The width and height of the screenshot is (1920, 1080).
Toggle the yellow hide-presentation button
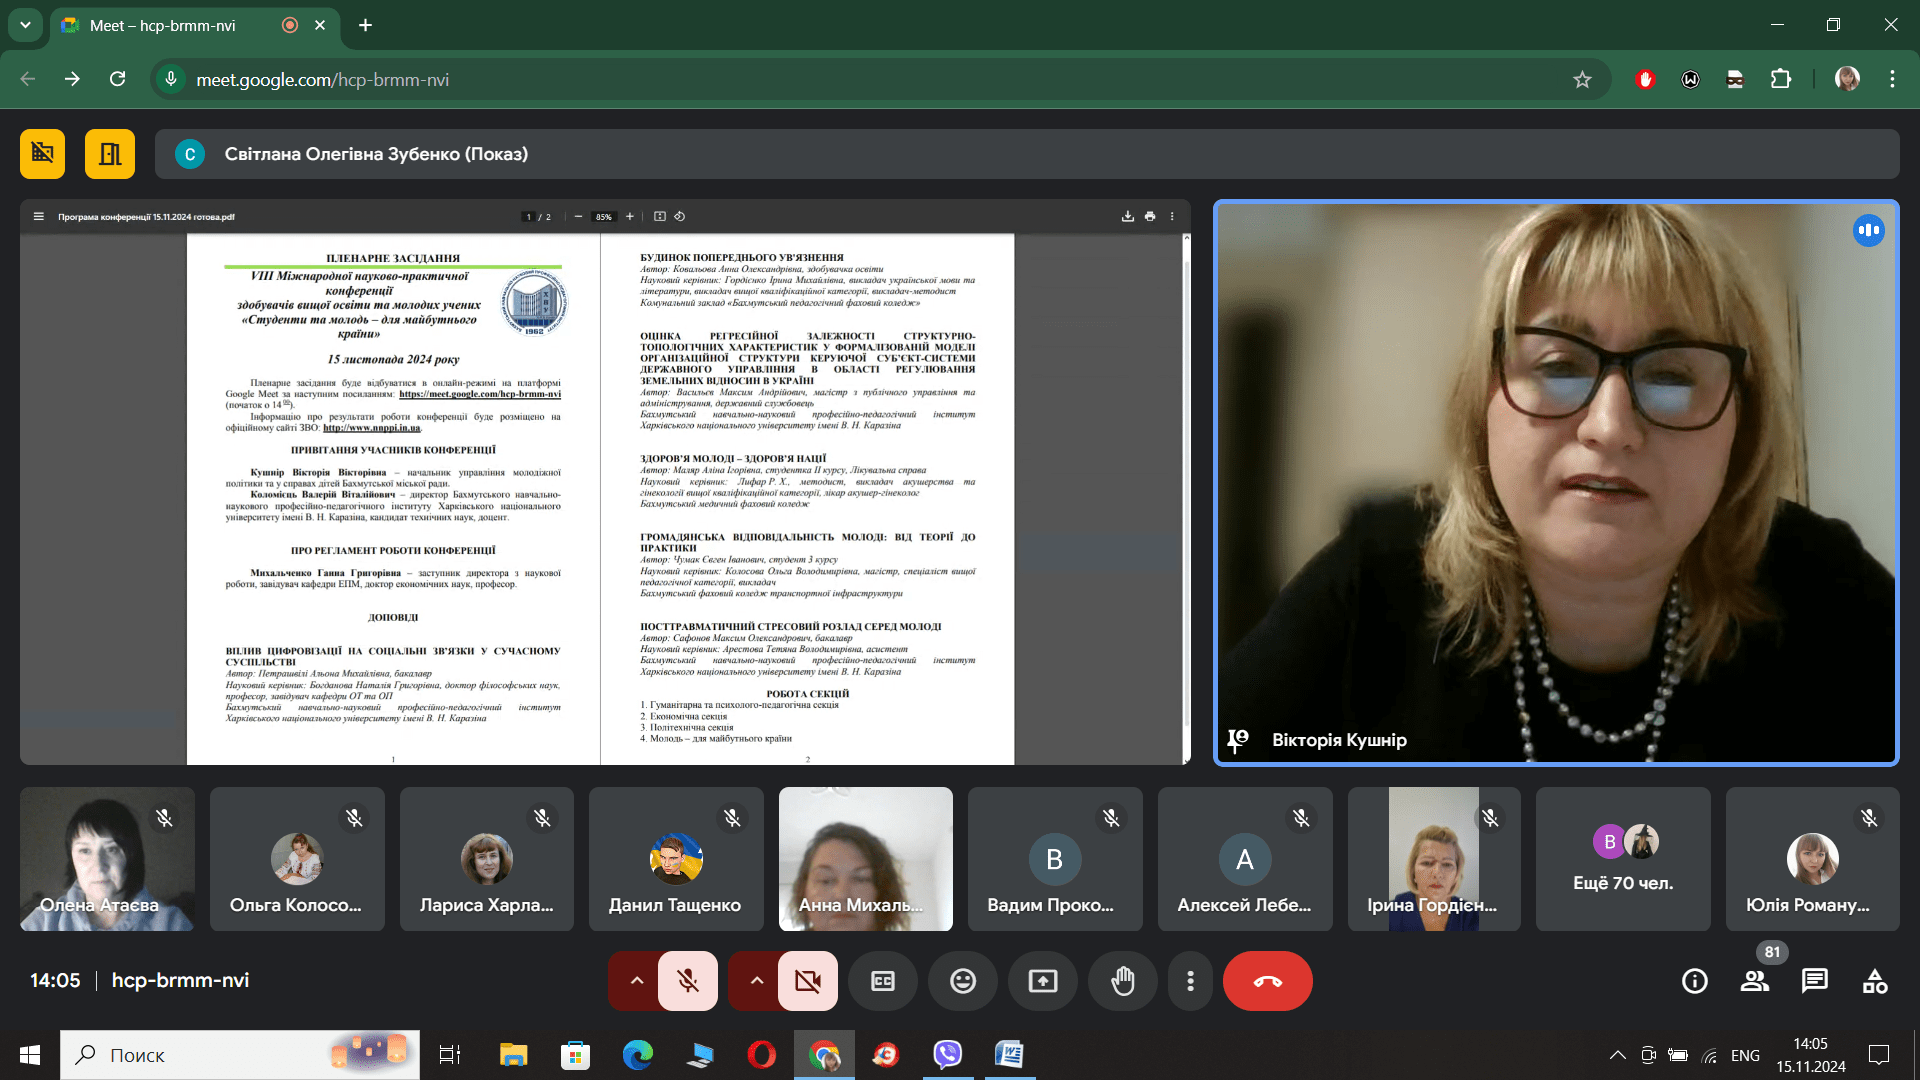coord(42,153)
